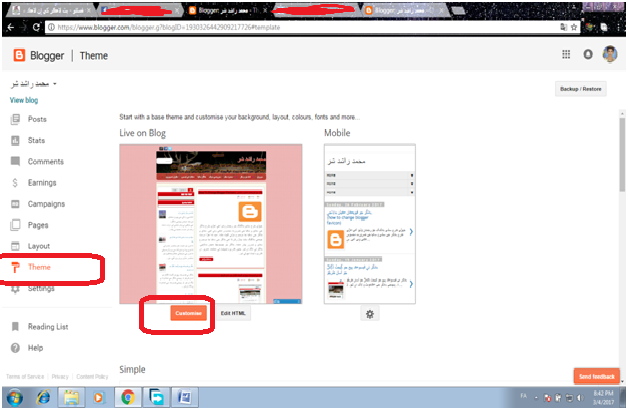
Task: Follow the View blog link
Action: 24,100
